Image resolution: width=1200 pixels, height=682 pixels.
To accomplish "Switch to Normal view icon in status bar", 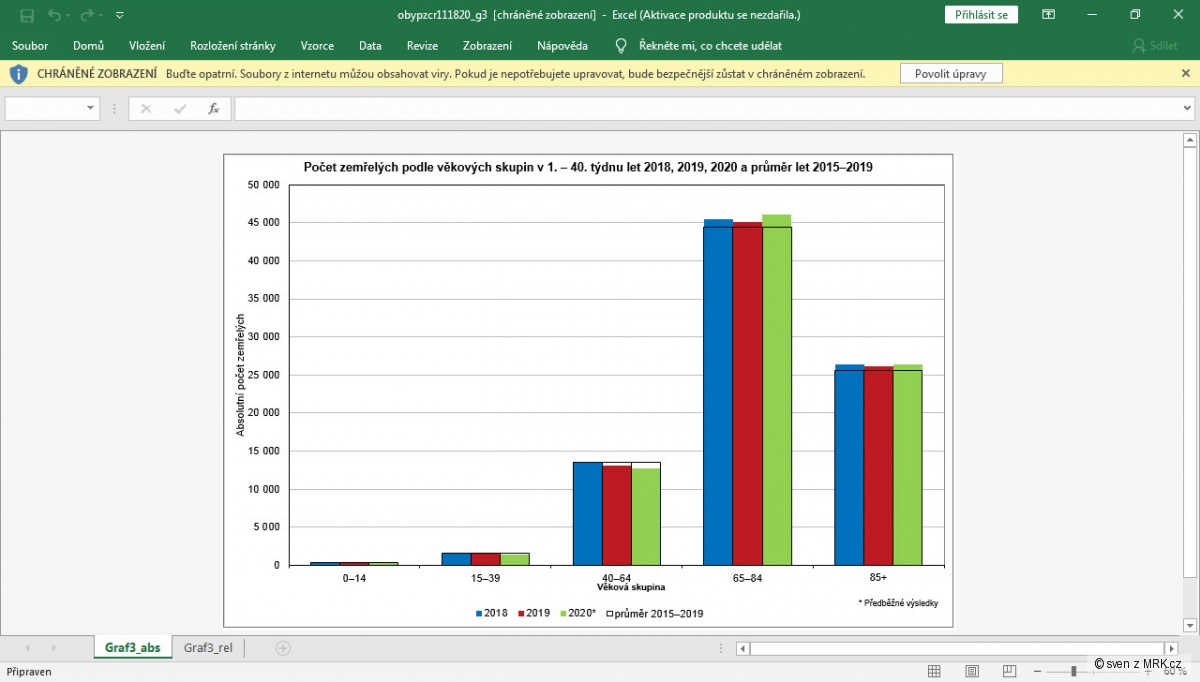I will click(934, 671).
